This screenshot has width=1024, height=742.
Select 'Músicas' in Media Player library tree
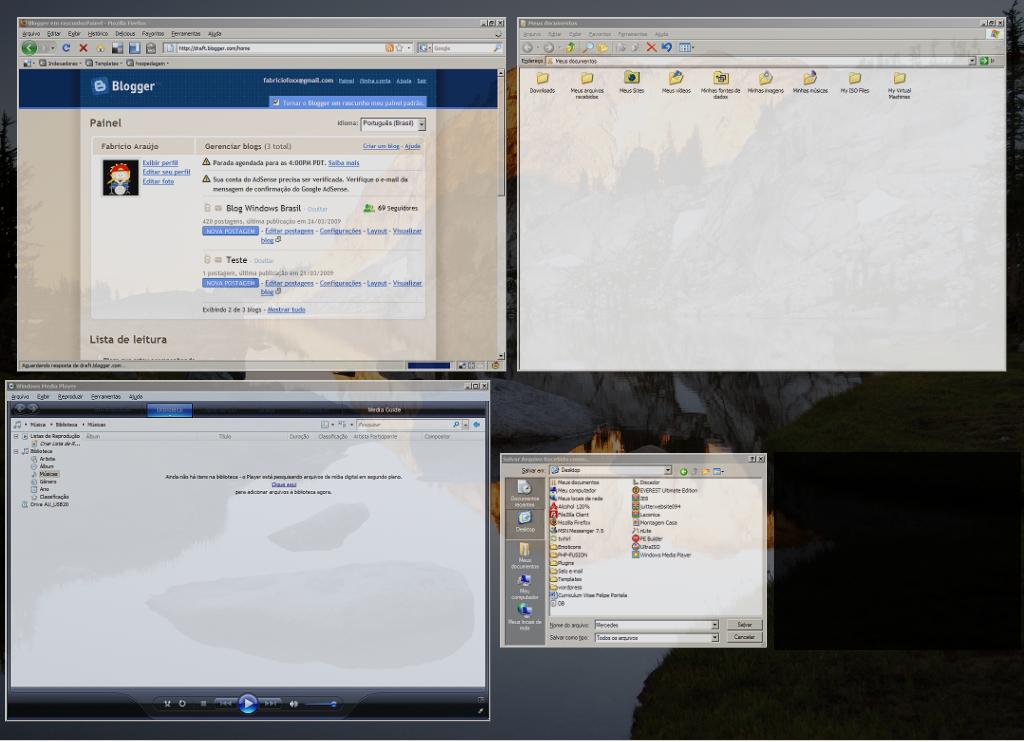click(48, 474)
